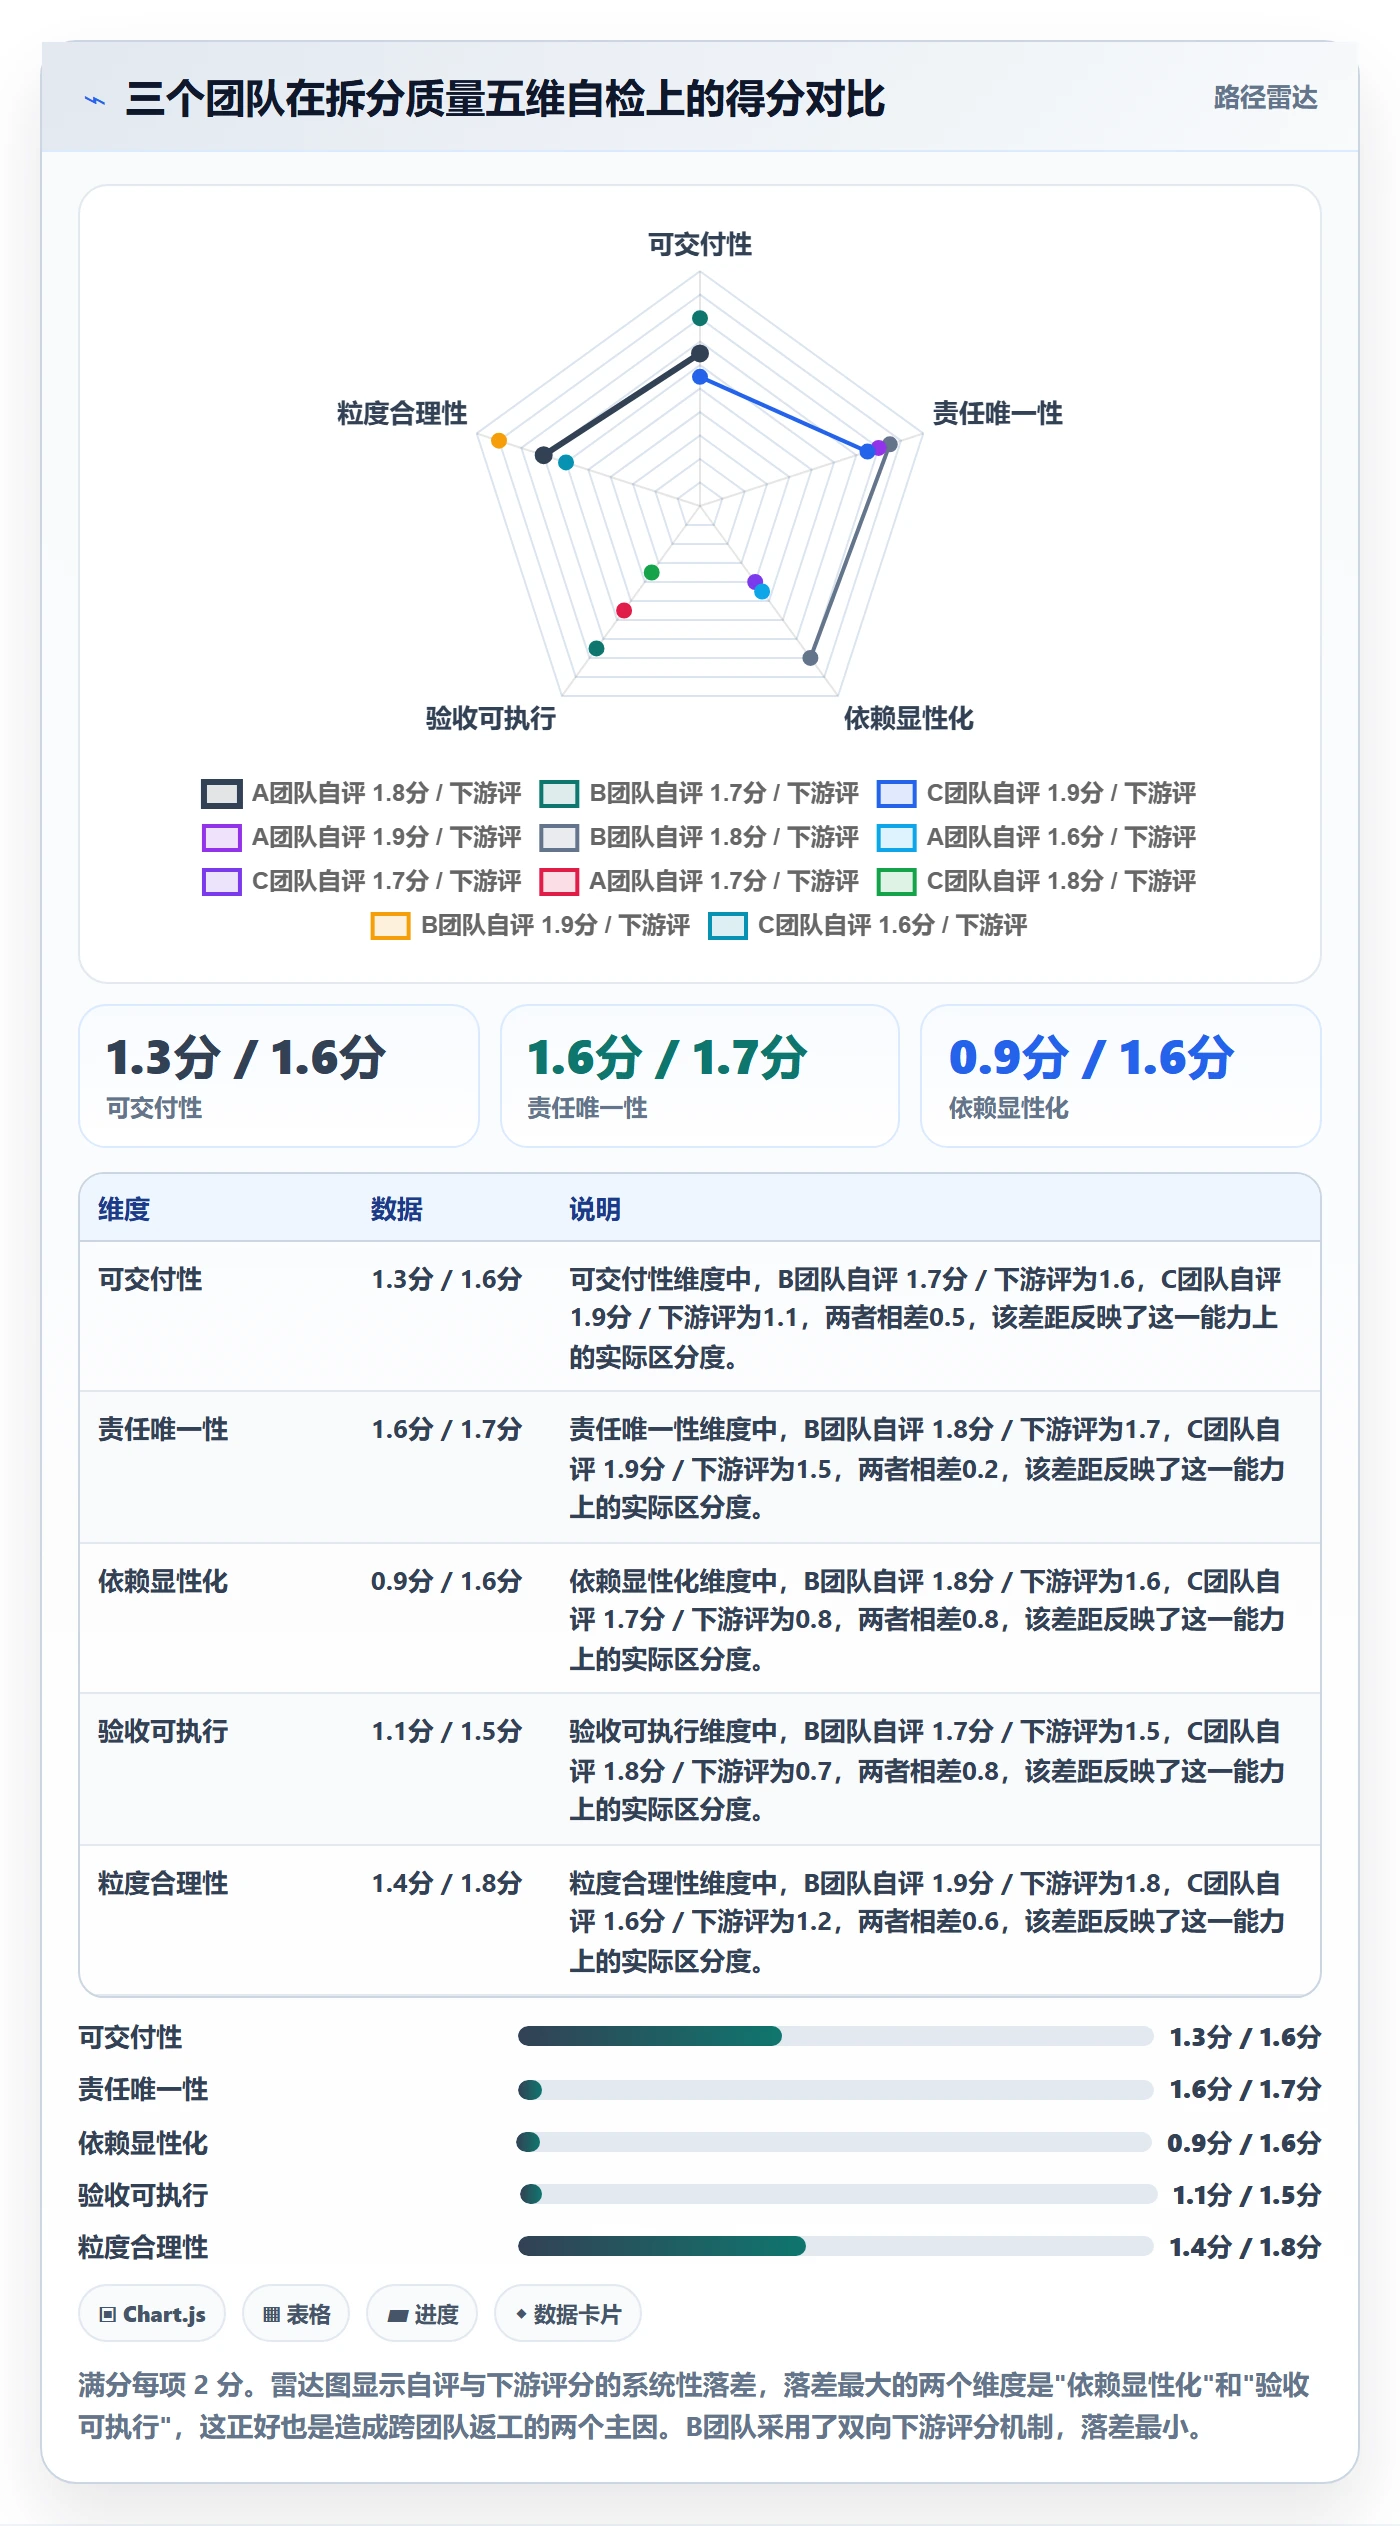Viewport: 1400px width, 2526px height.
Task: Click the "可交付性" radar axis label
Action: pos(700,245)
